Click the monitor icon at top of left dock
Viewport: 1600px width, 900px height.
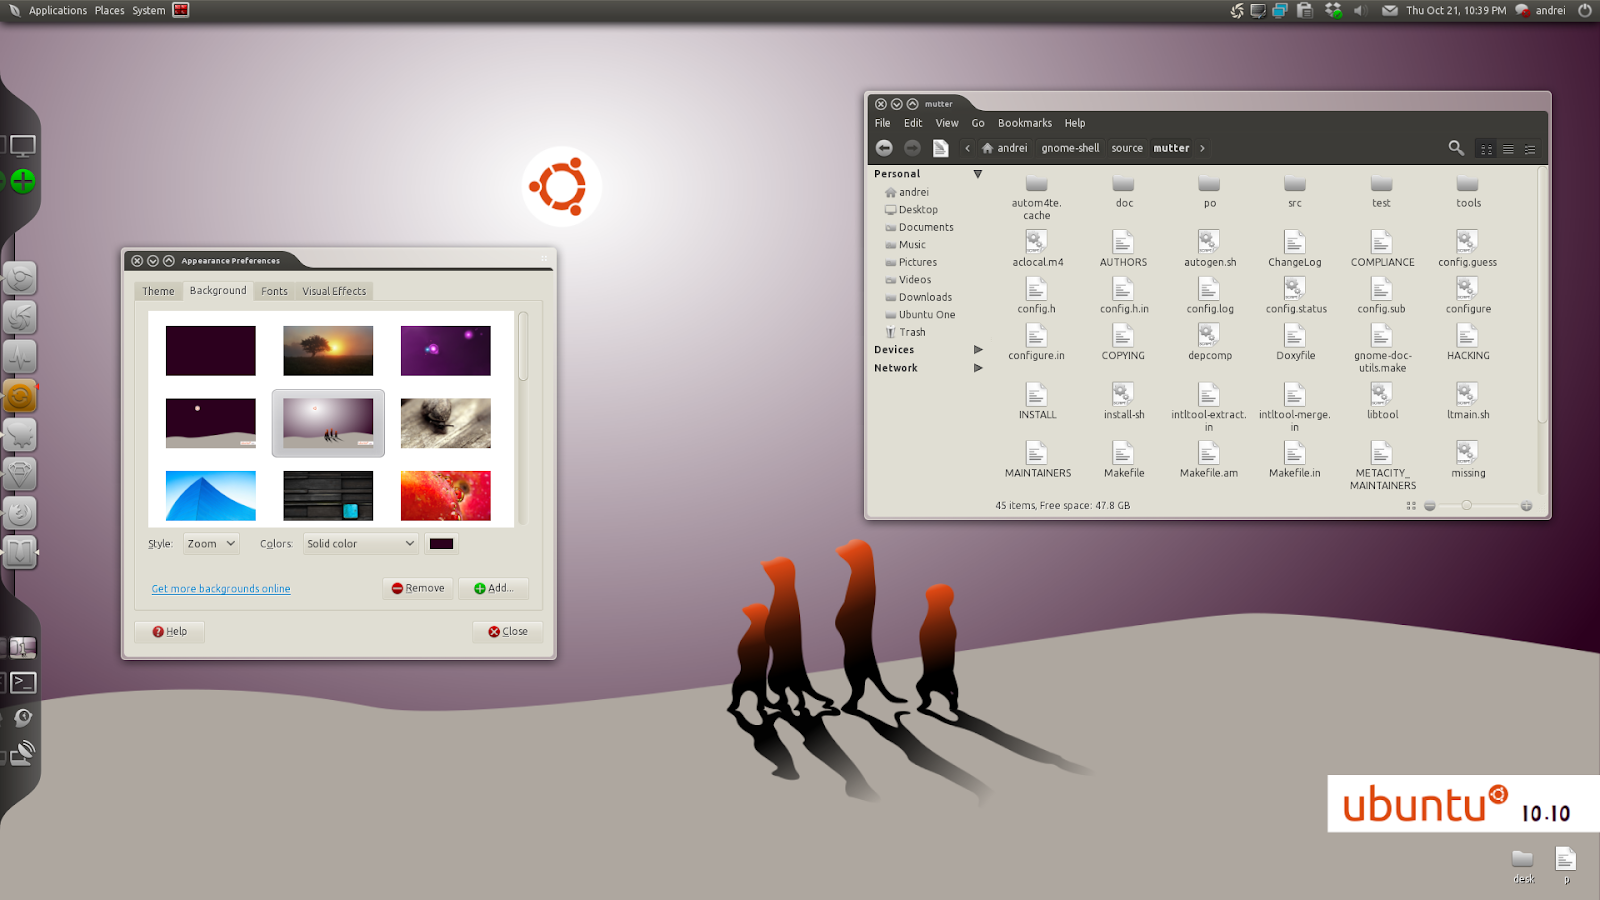(23, 146)
